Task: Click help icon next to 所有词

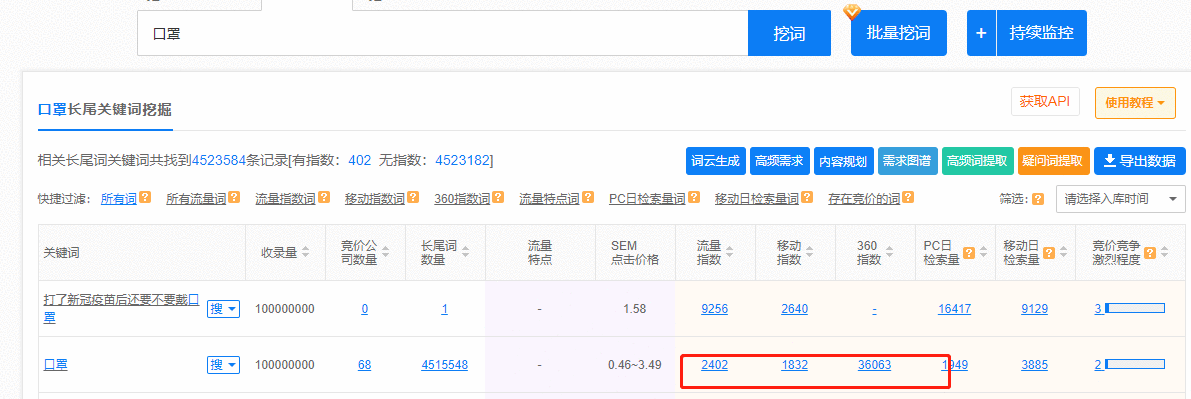Action: click(145, 198)
